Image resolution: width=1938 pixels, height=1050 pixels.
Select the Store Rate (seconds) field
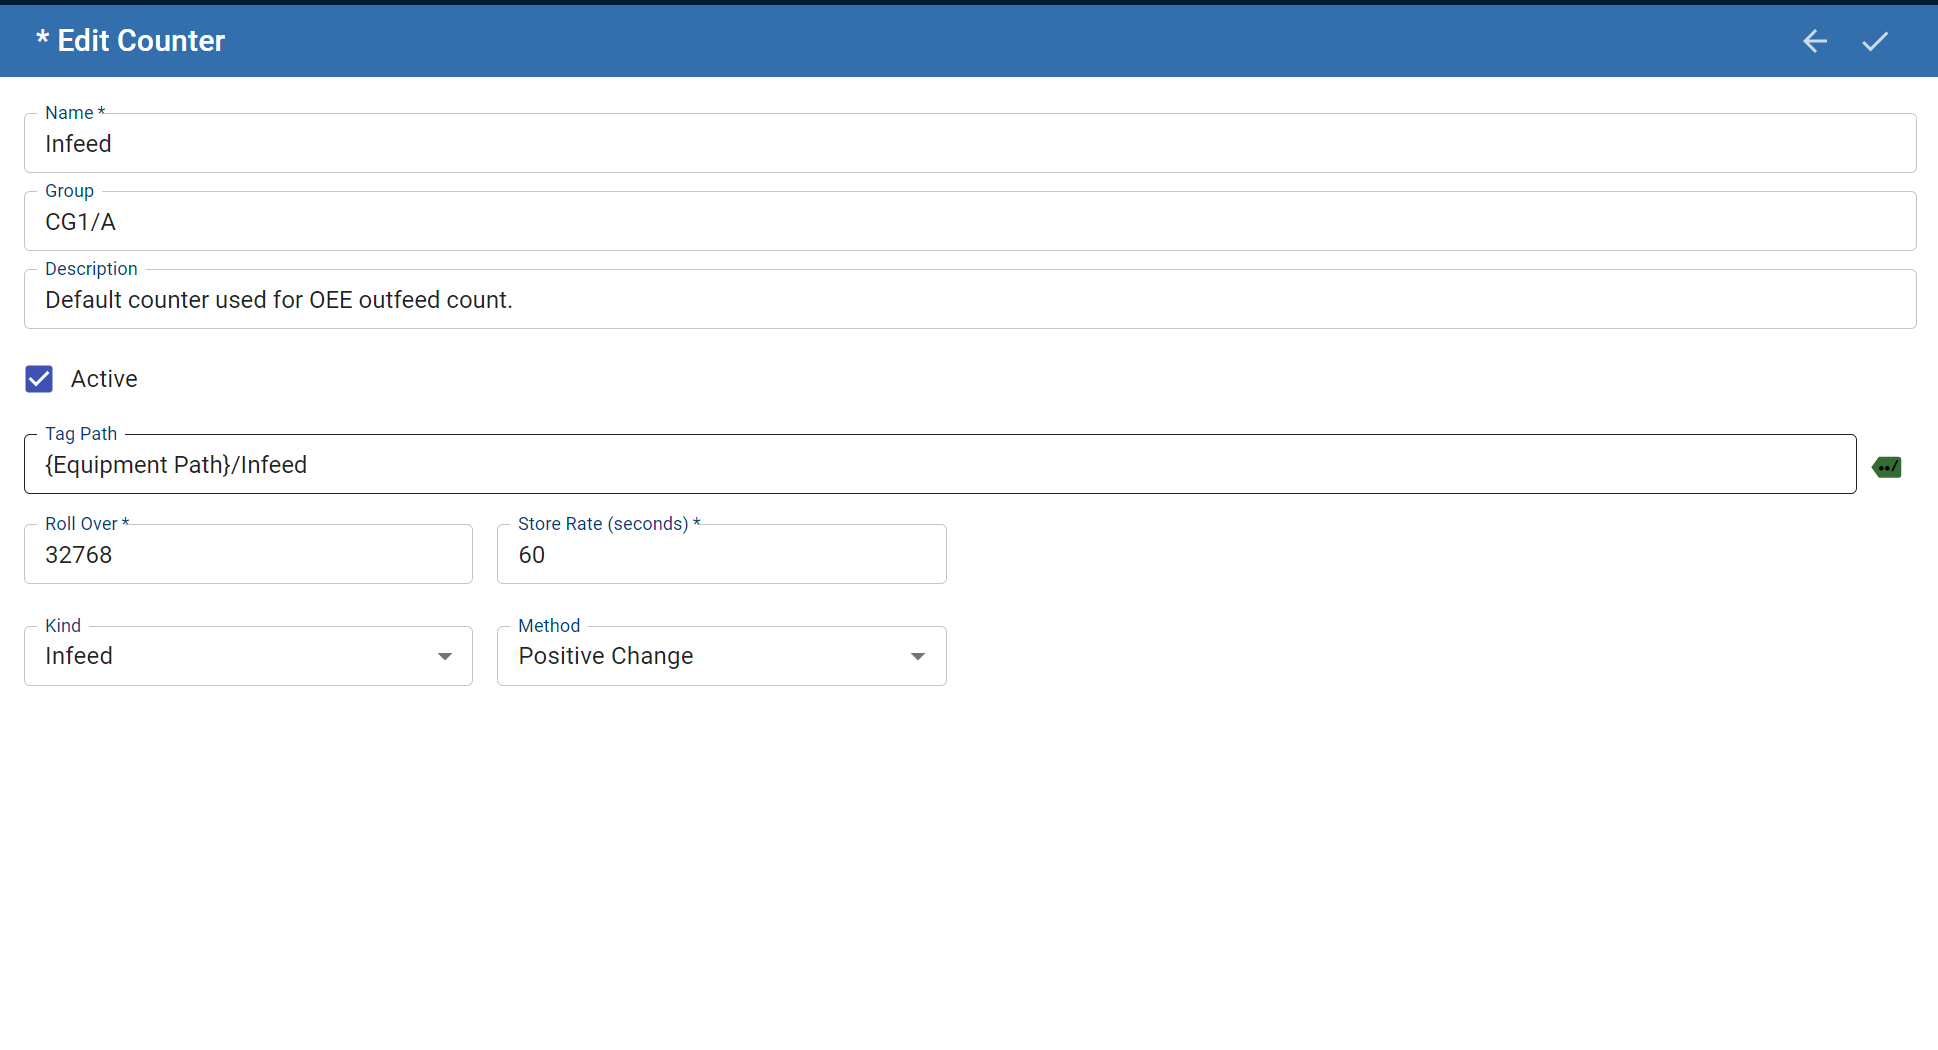tap(720, 555)
